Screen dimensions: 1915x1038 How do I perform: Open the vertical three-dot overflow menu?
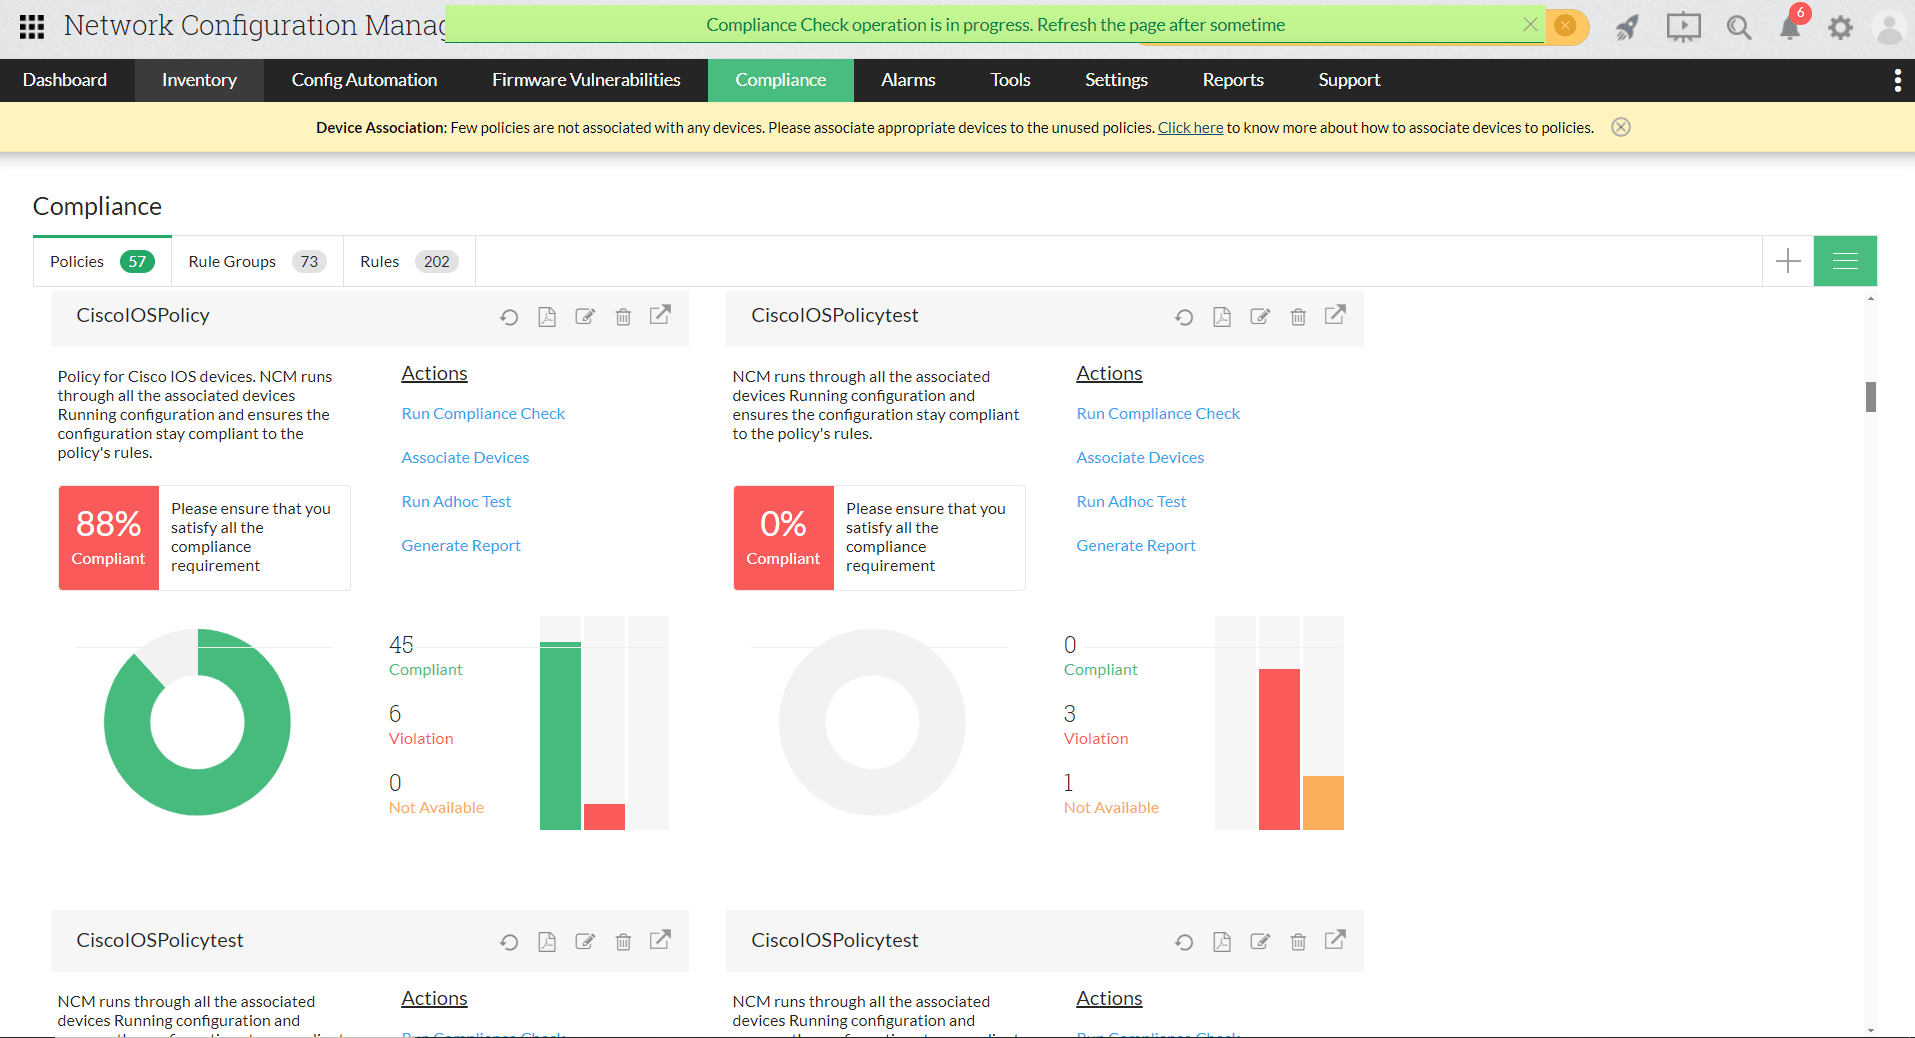pyautogui.click(x=1898, y=79)
